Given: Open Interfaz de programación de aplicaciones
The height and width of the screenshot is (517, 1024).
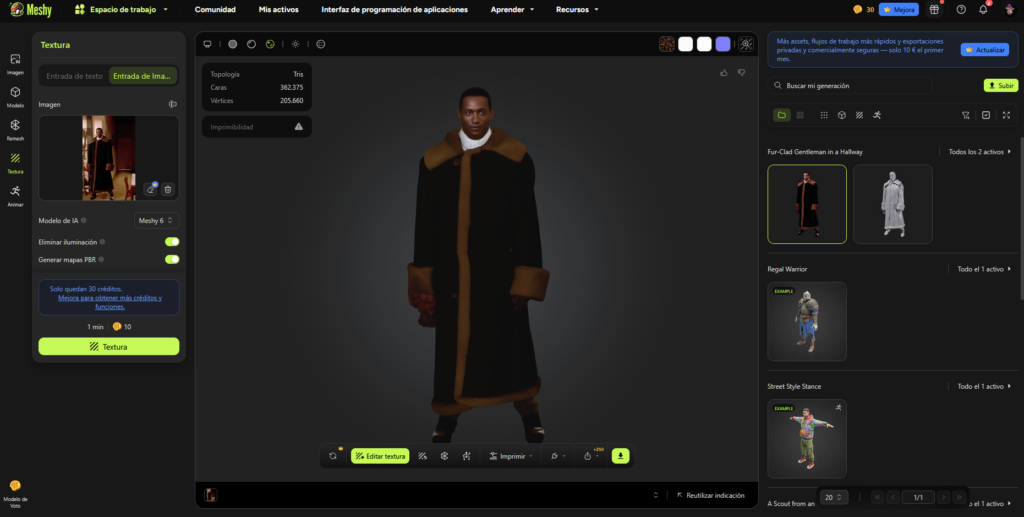Looking at the screenshot, I should click(394, 10).
